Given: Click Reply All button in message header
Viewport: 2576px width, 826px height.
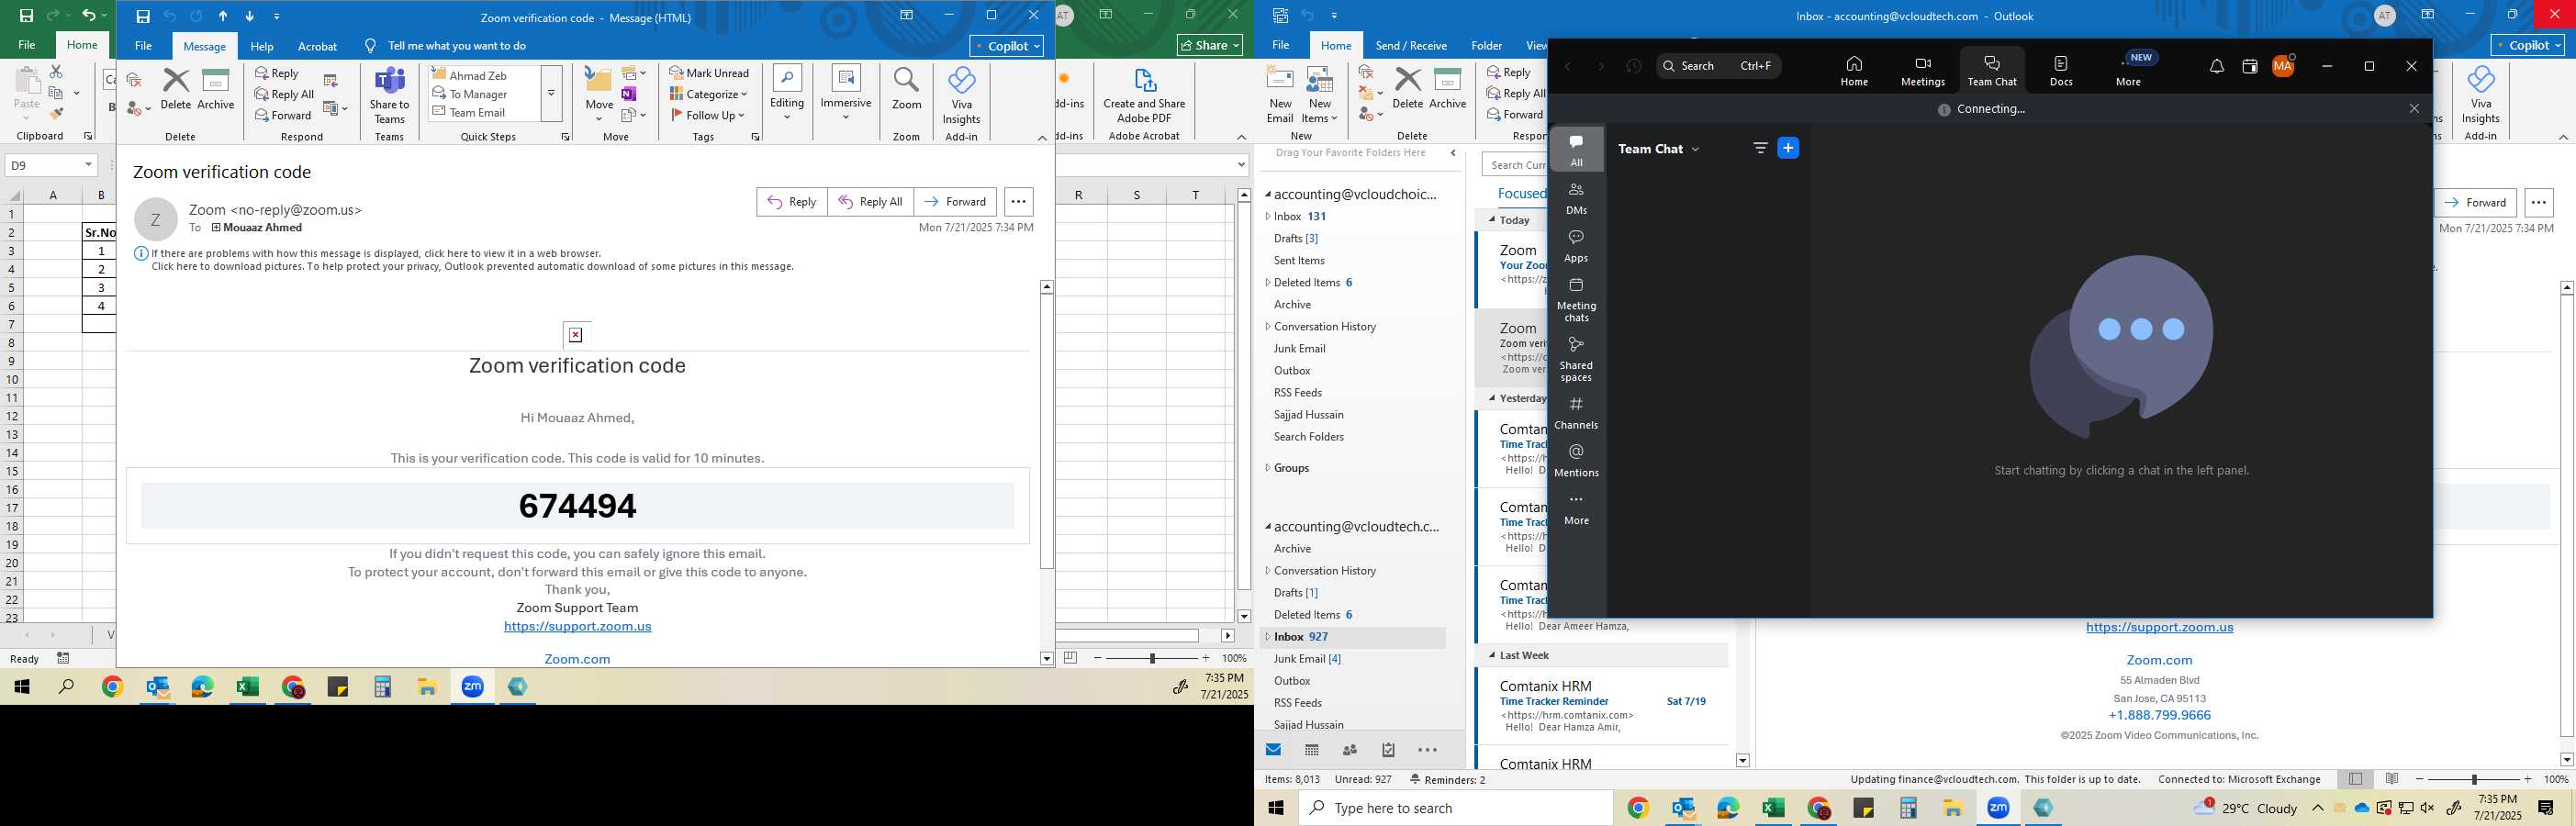Looking at the screenshot, I should 870,202.
